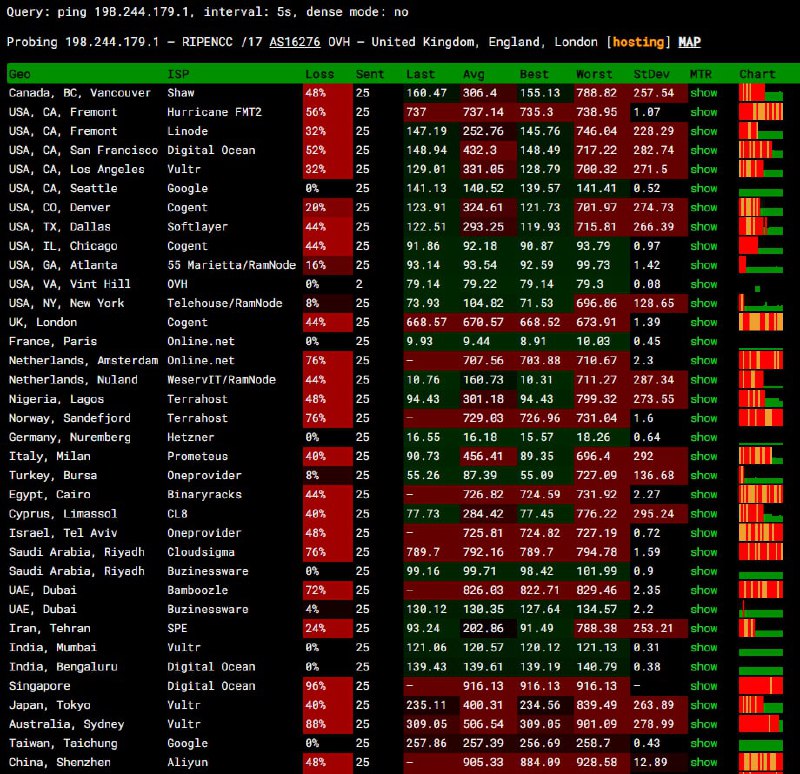Show MTR for Egypt, Cairo Binaryracks

click(703, 494)
